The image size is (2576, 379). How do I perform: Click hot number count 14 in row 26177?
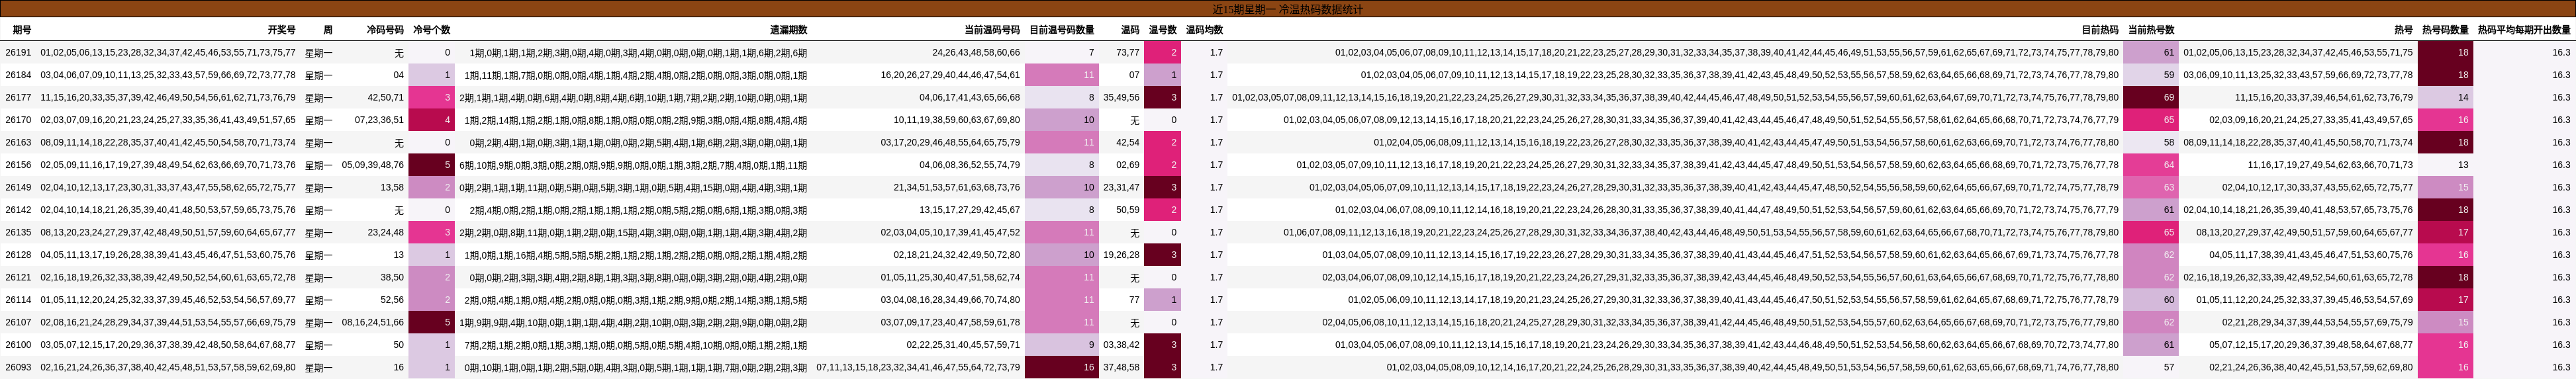[2445, 98]
